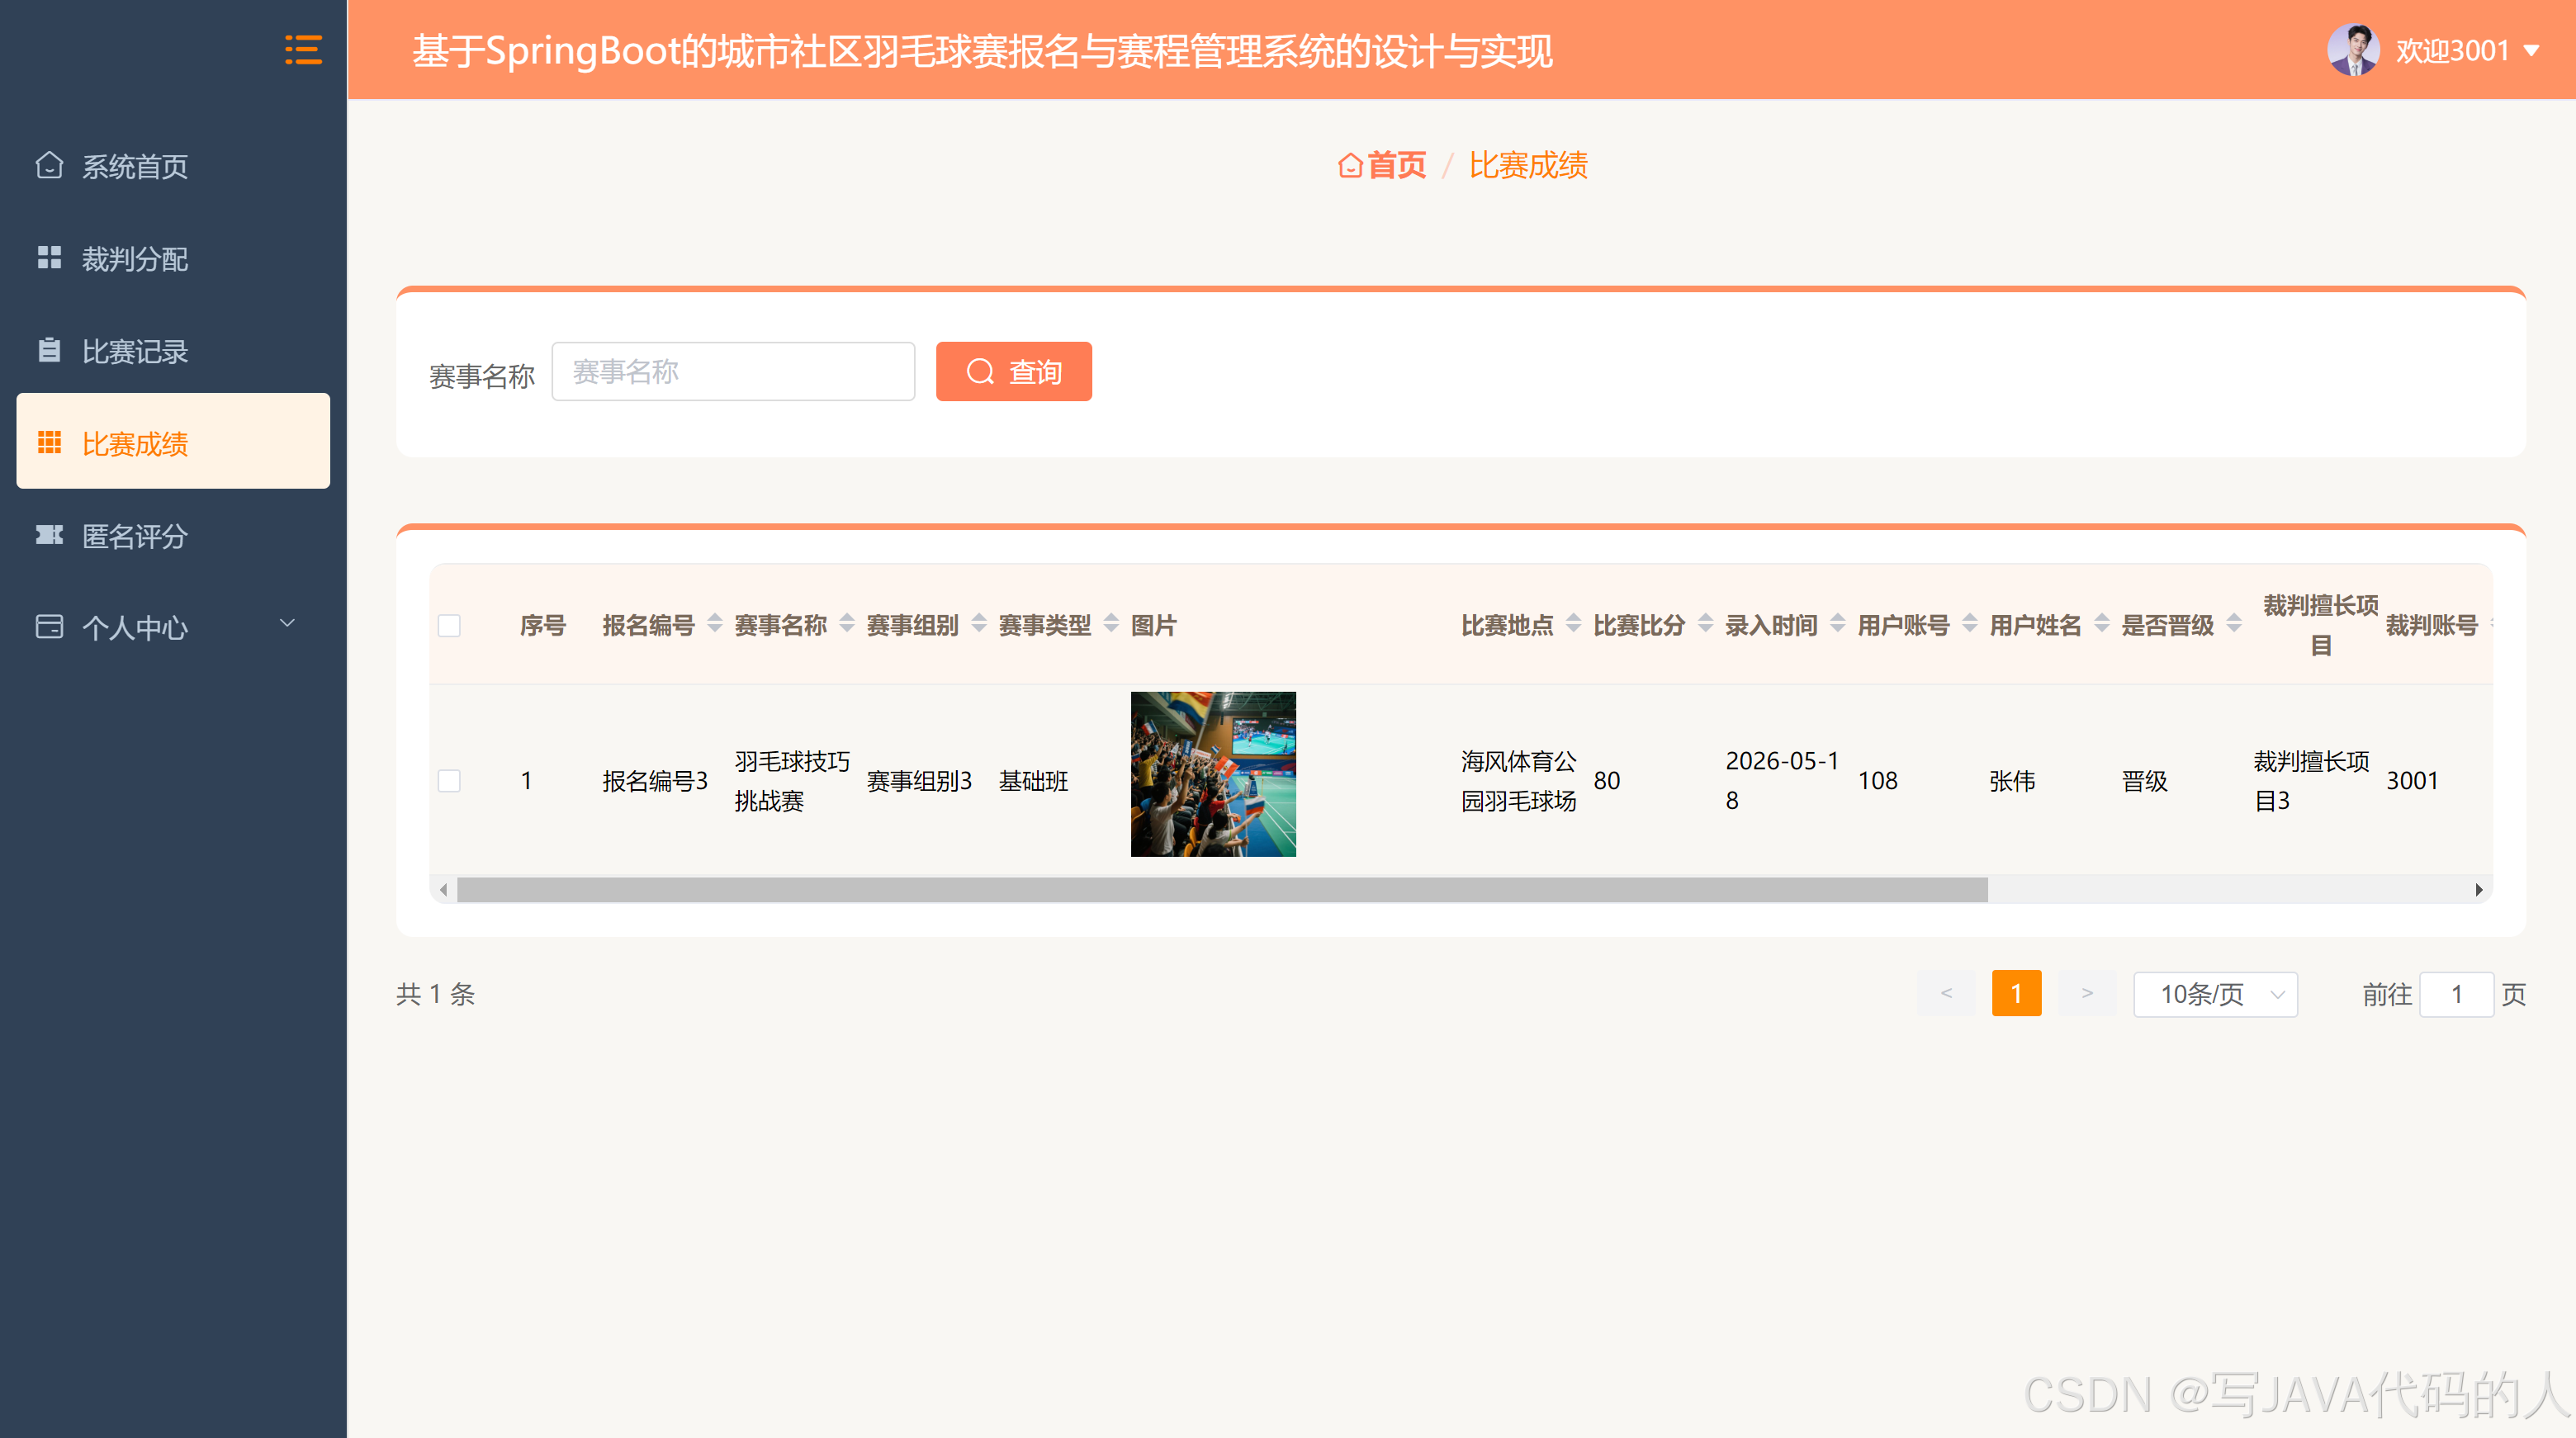The image size is (2576, 1438).
Task: Sort by 赛事名称 column arrows
Action: click(847, 624)
